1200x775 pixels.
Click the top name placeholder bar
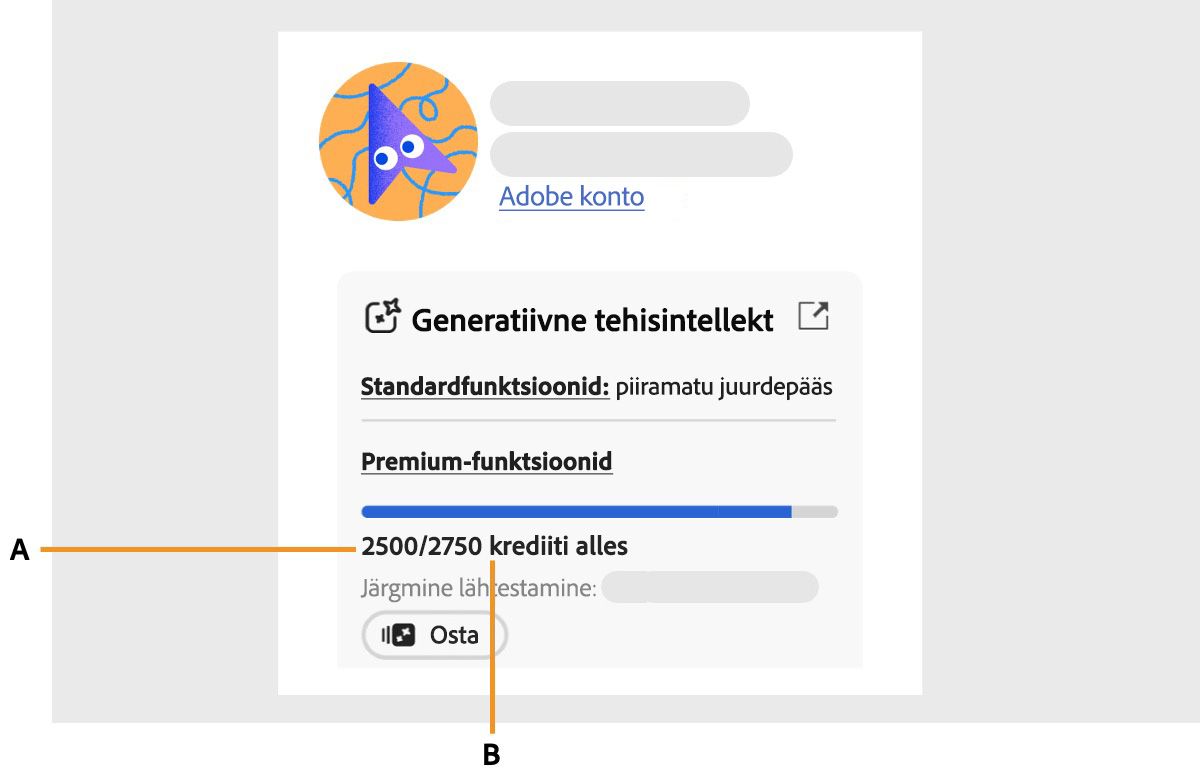(619, 102)
